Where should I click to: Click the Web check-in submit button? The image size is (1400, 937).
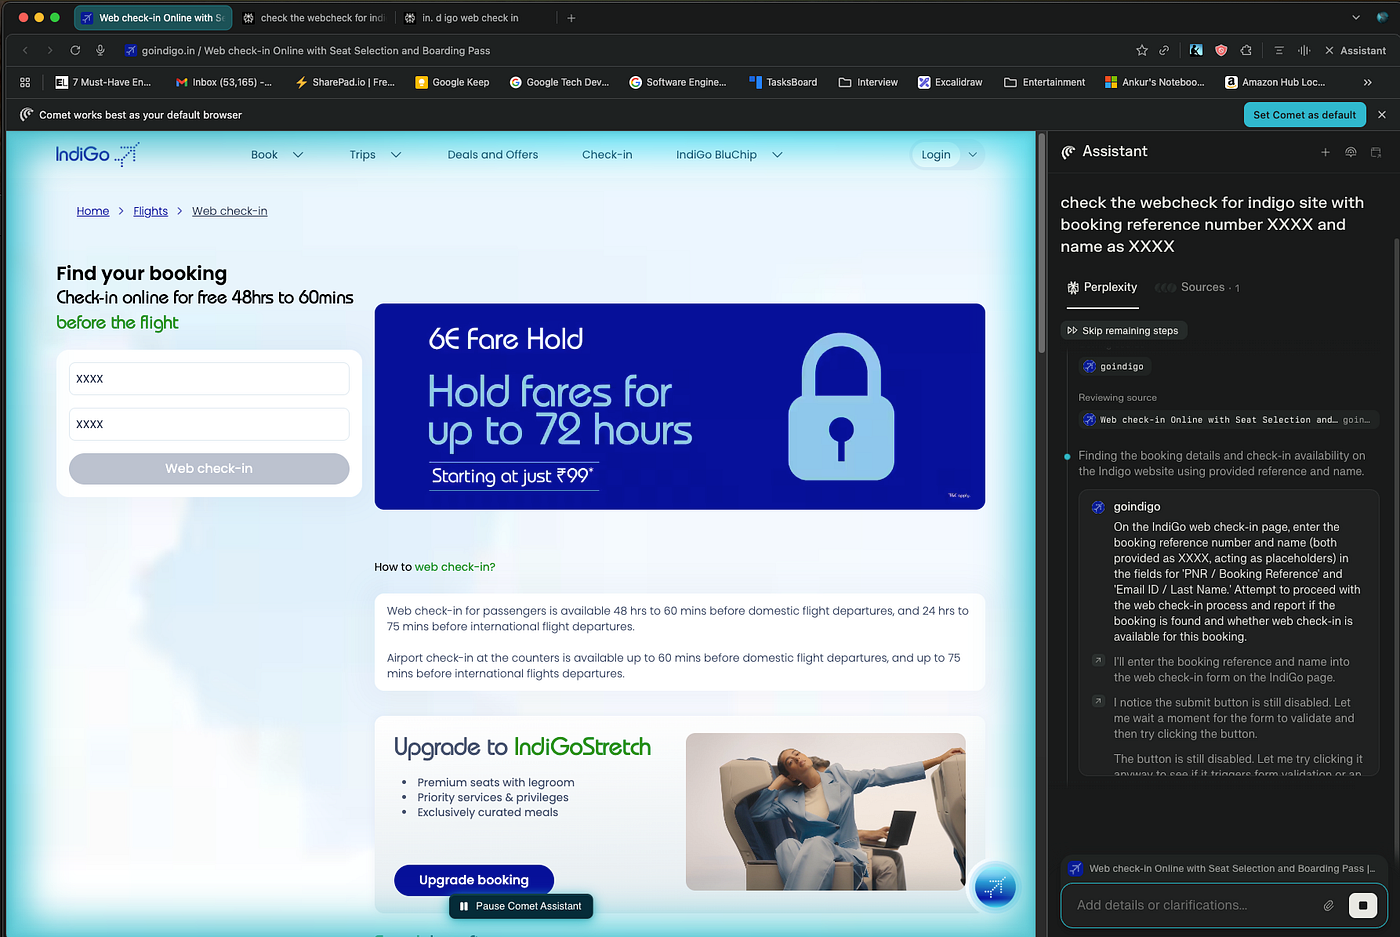click(x=209, y=469)
